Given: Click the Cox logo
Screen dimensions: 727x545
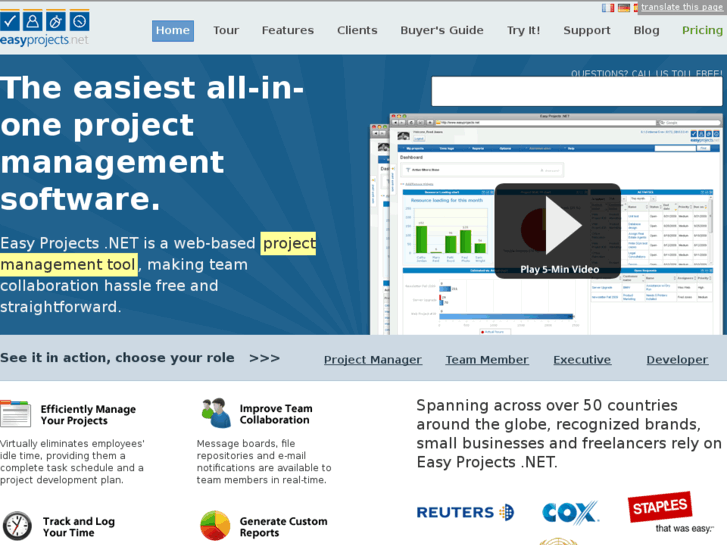Looking at the screenshot, I should (x=570, y=513).
